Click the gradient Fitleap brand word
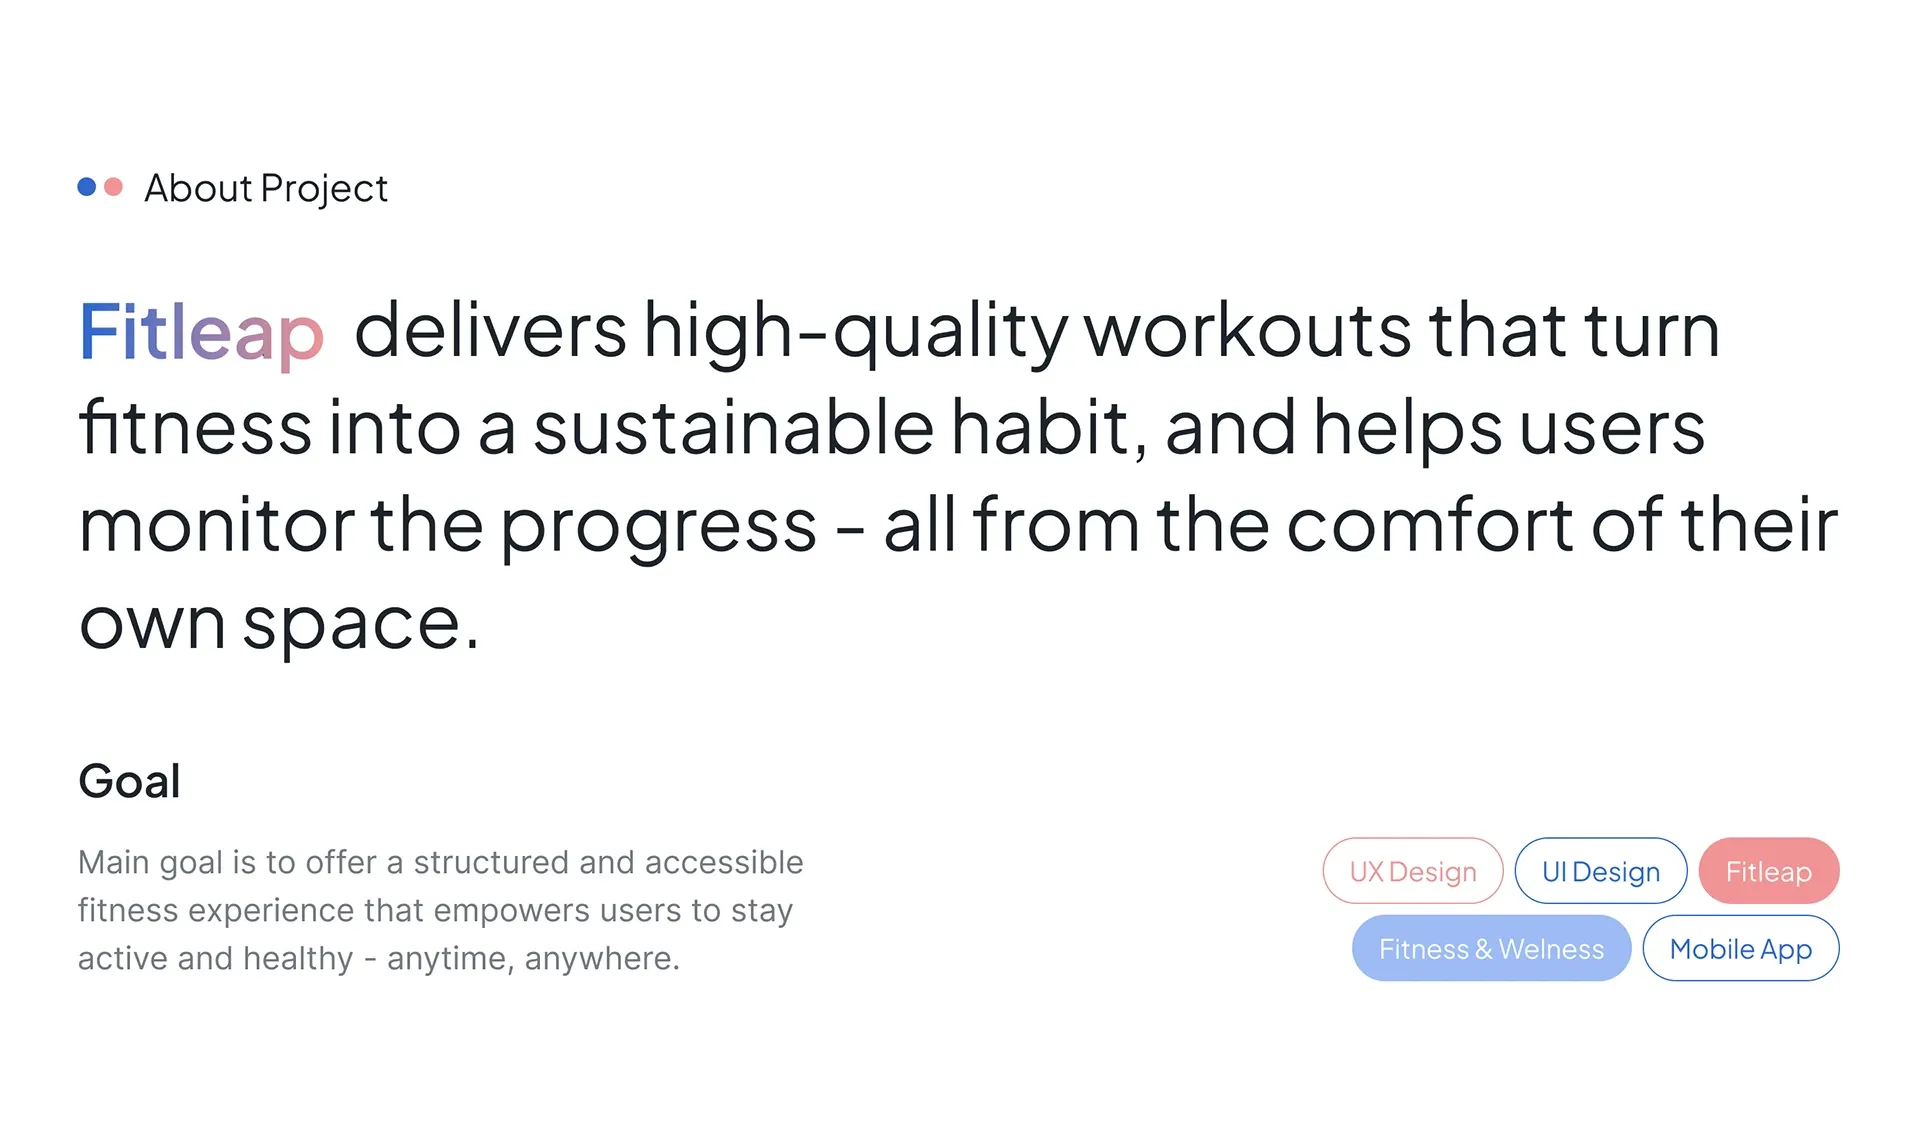 tap(201, 332)
